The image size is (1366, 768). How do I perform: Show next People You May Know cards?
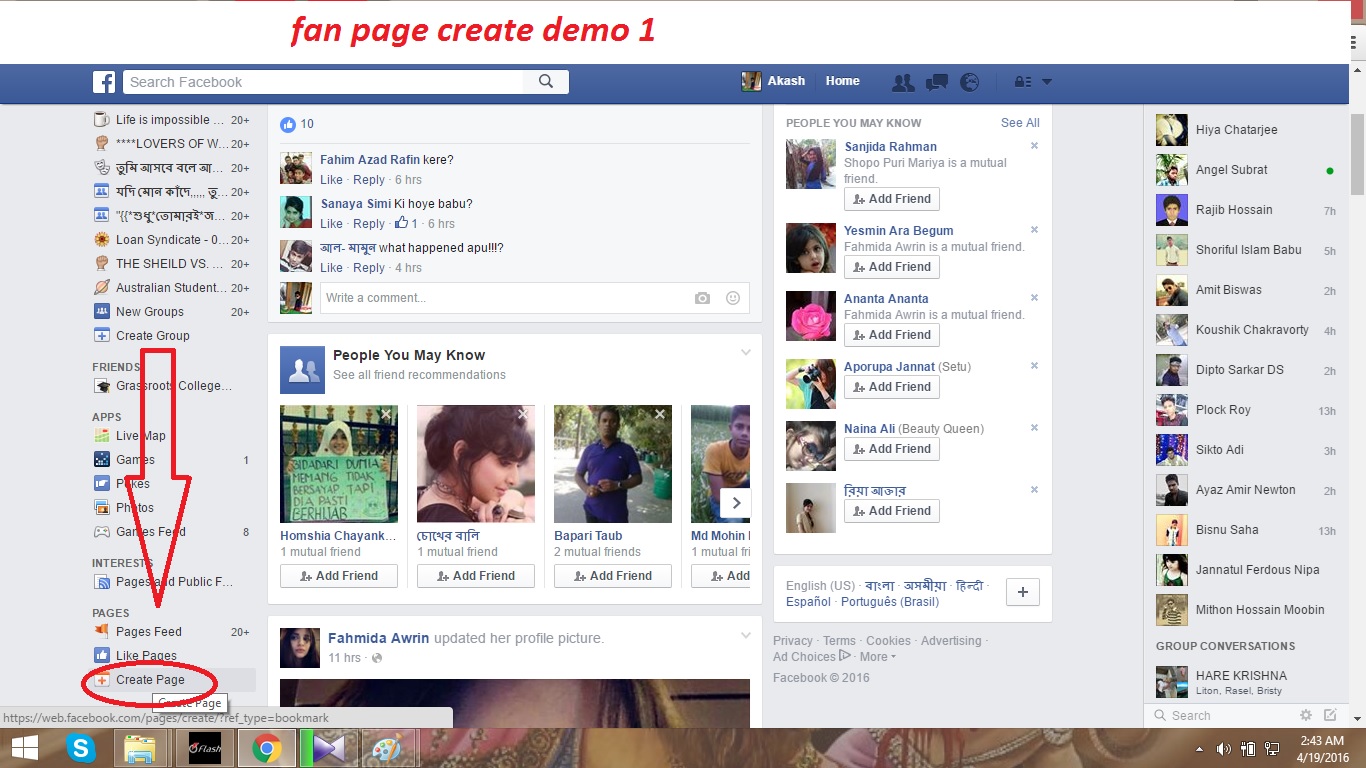tap(736, 503)
